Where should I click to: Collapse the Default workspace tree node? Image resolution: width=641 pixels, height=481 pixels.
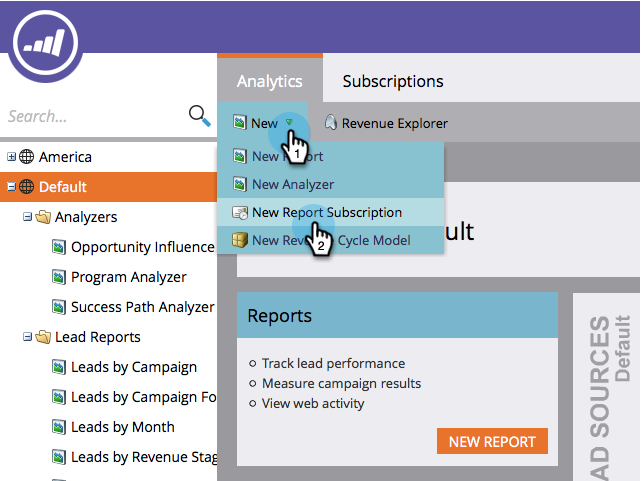coord(11,187)
